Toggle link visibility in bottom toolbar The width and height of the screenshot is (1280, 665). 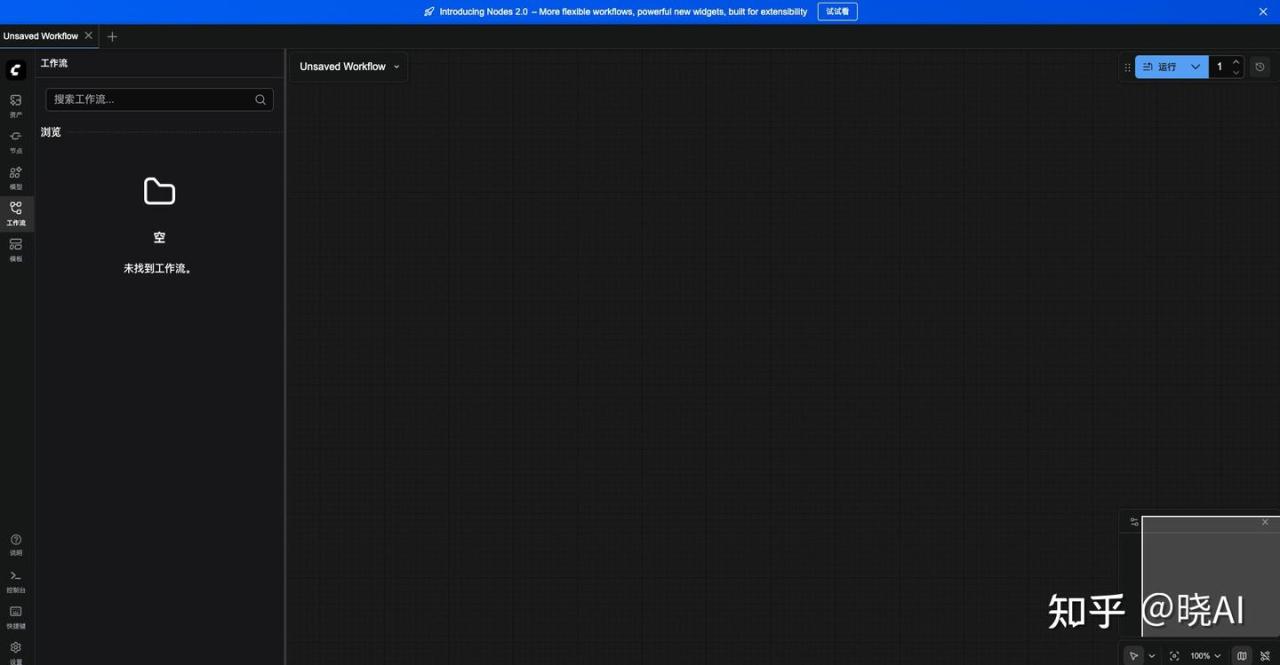(x=1265, y=656)
